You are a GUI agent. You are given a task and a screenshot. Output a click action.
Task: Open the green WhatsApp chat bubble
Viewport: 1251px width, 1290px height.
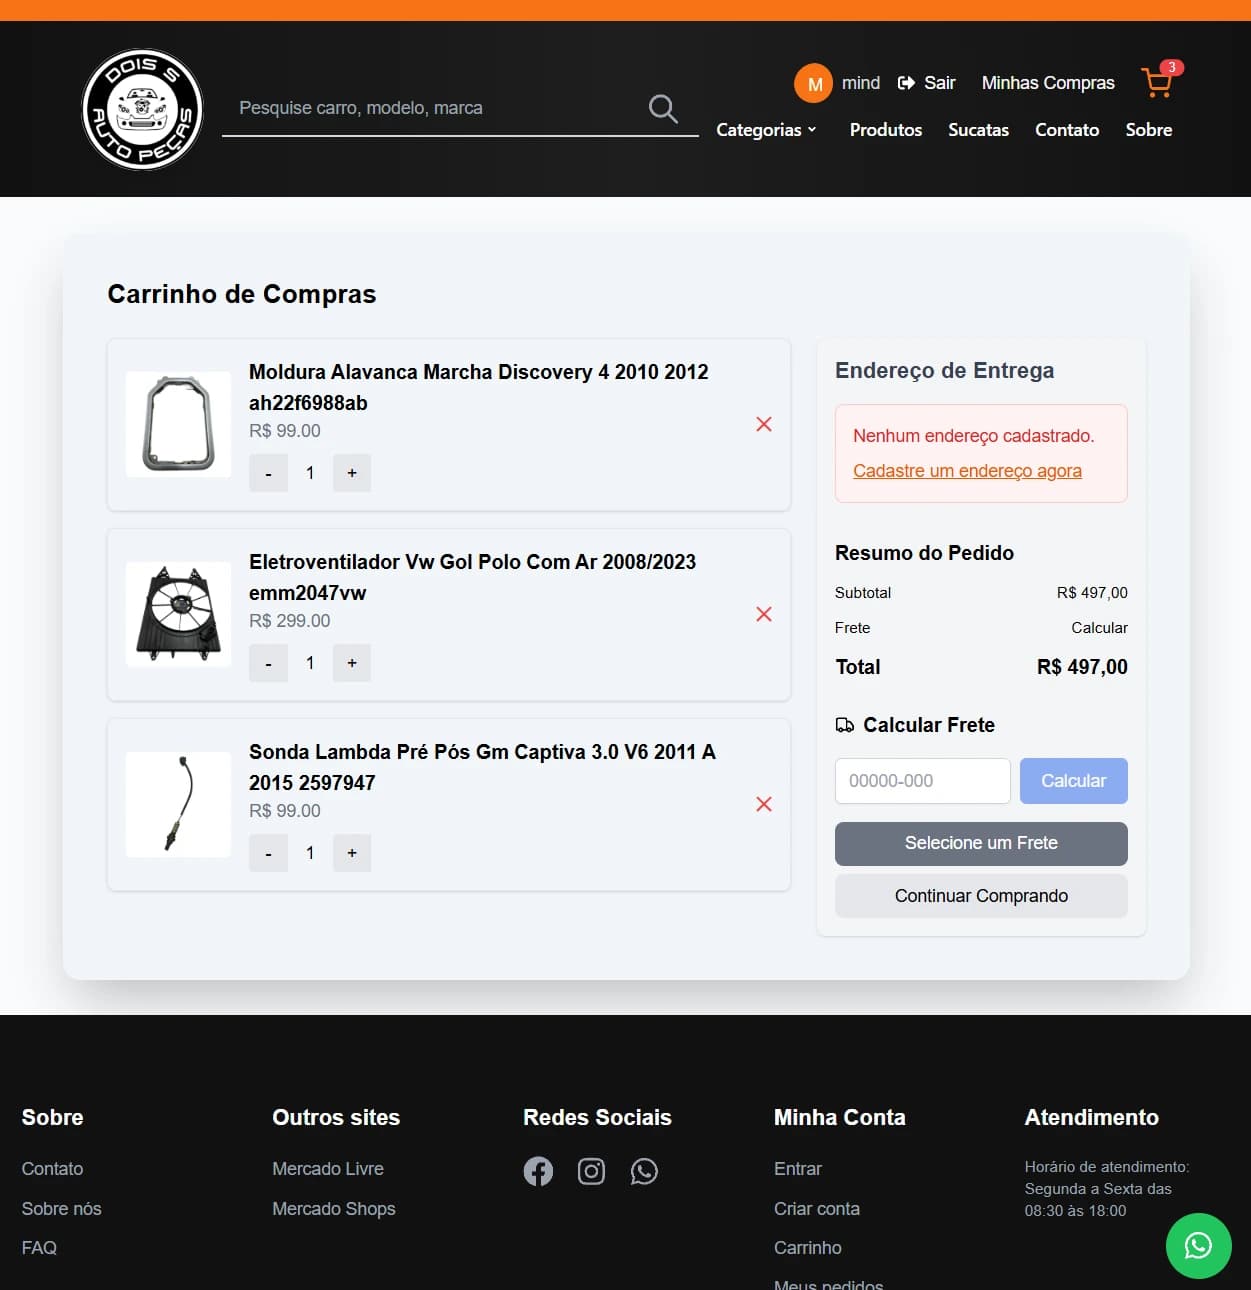[x=1198, y=1246]
